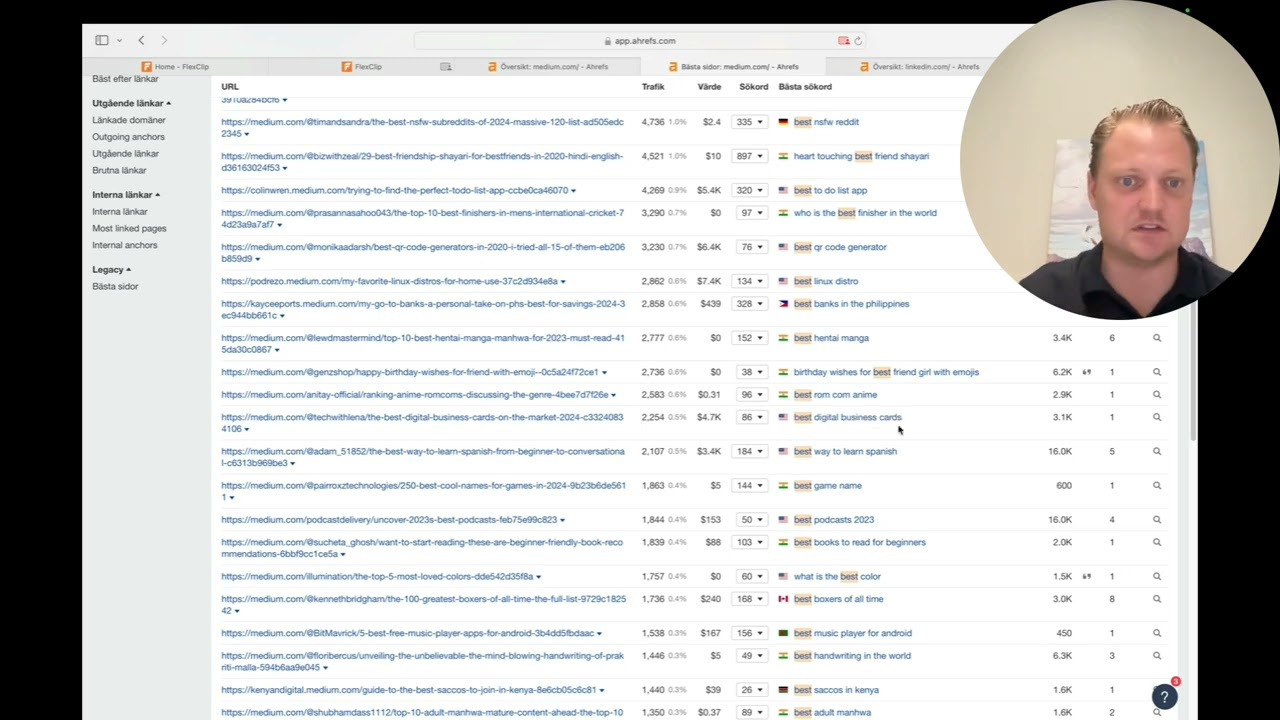
Task: Open the help question mark bubble
Action: click(1164, 696)
